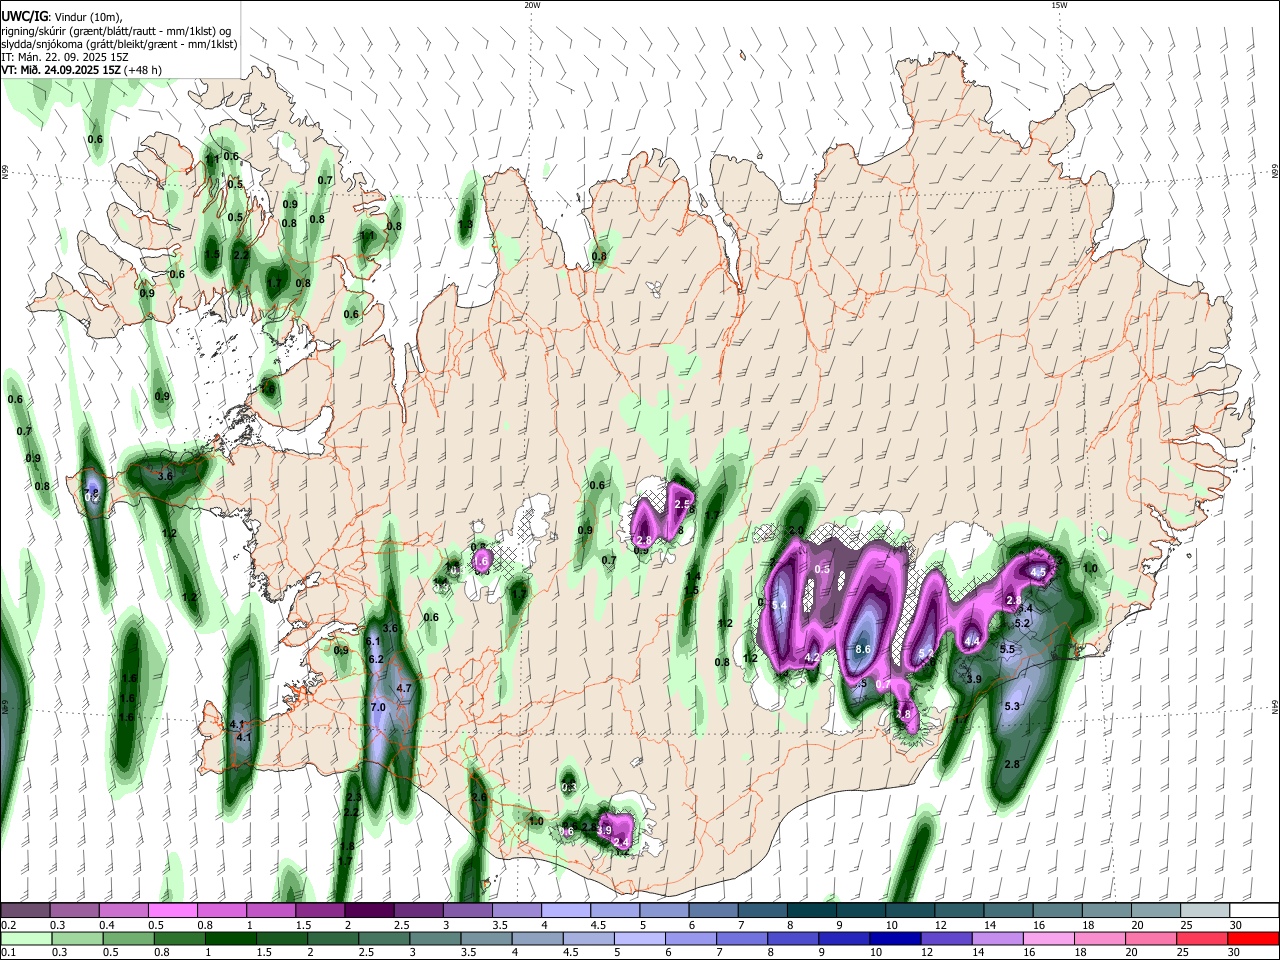Screen dimensions: 1280x960
Task: Select the light pink 16 swatch in the lower rain scale
Action: tap(1048, 939)
